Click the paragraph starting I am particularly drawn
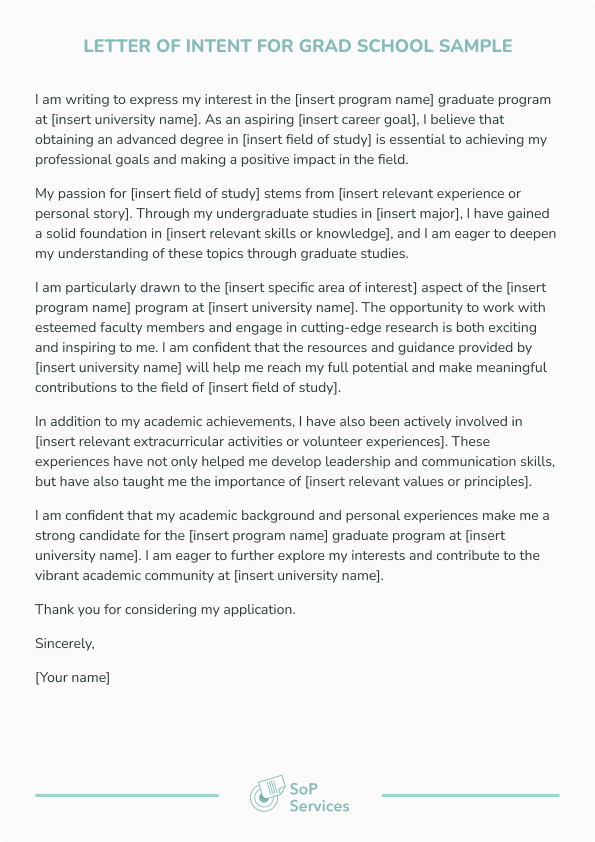This screenshot has width=595, height=842. (291, 337)
